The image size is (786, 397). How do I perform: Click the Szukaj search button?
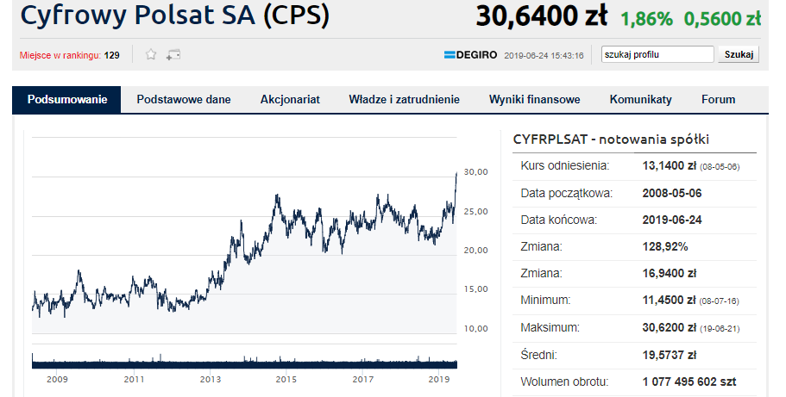tap(738, 54)
